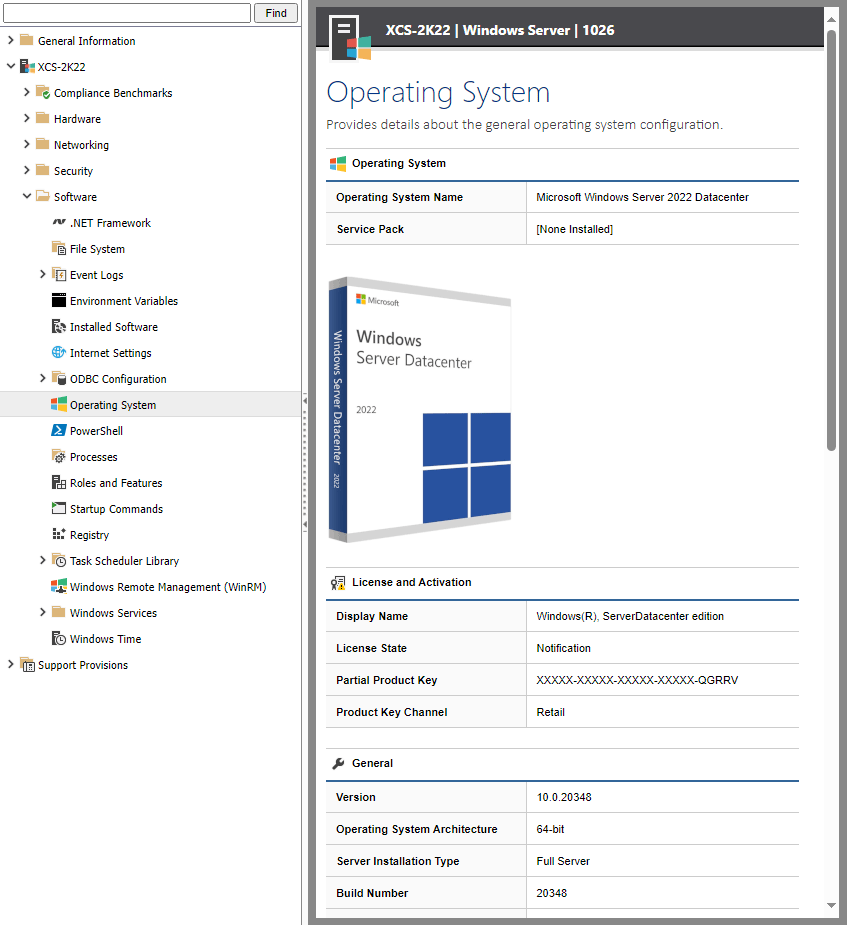847x925 pixels.
Task: Click the Task Scheduler Library clock icon
Action: pyautogui.click(x=59, y=560)
